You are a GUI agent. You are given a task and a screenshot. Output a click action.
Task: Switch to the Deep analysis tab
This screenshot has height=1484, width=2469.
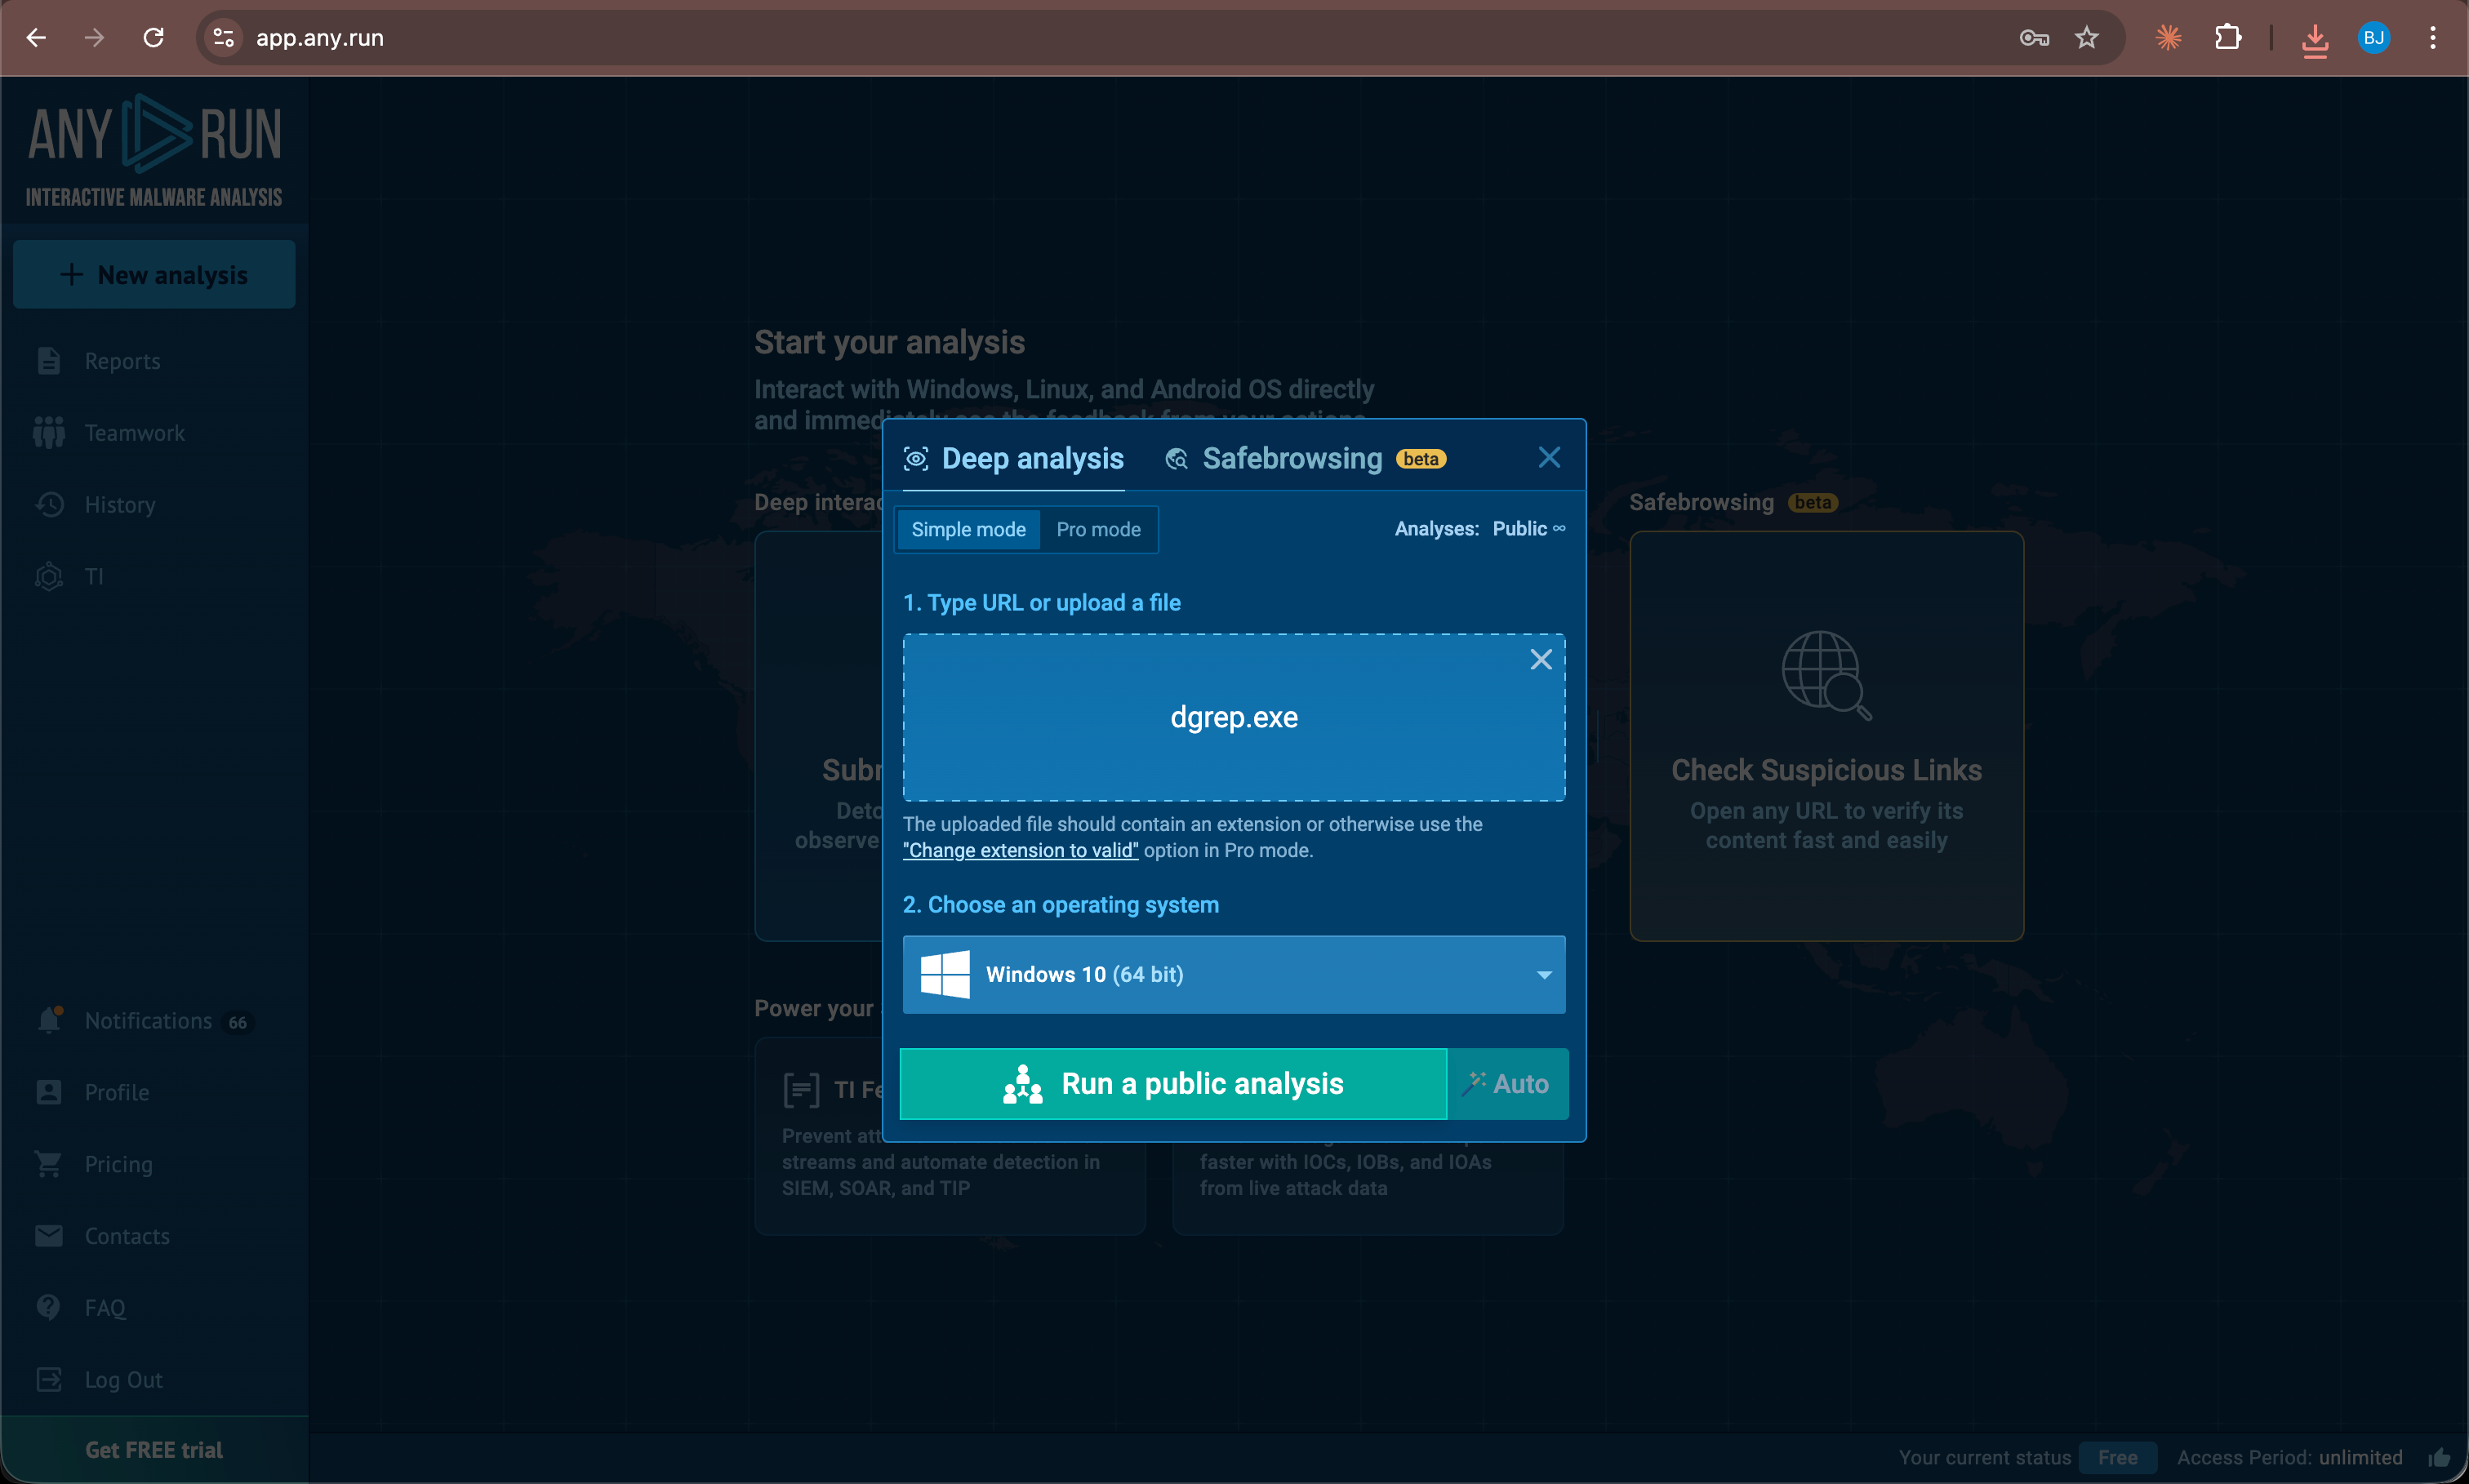point(1014,458)
